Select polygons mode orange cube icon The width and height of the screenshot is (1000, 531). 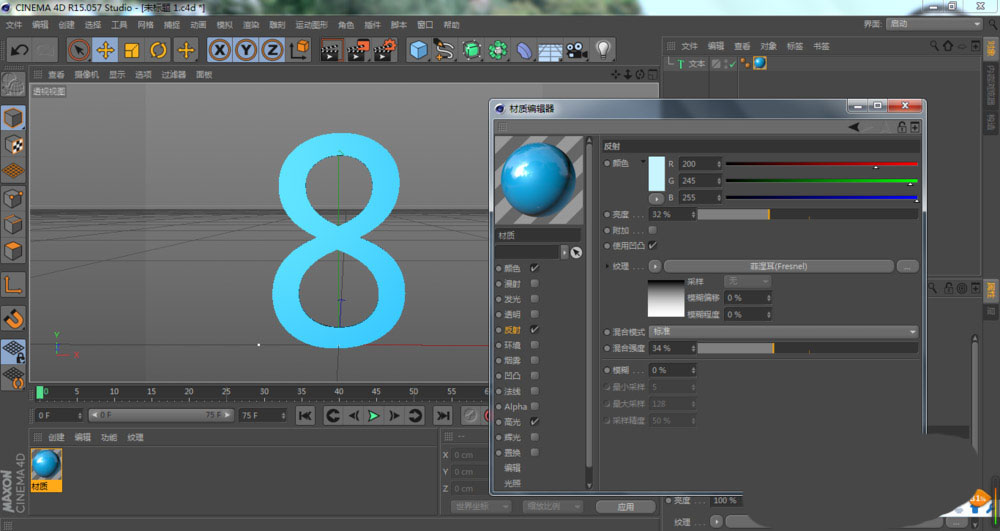(13, 251)
